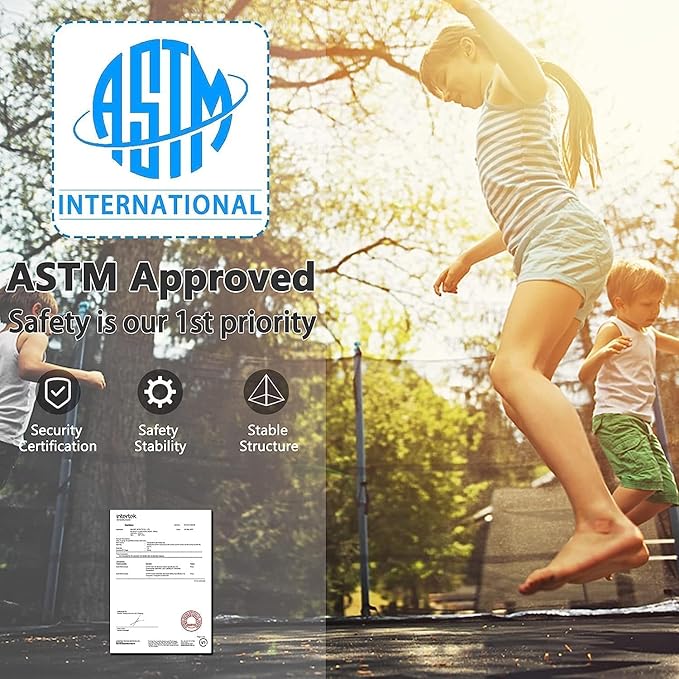This screenshot has height=679, width=679.
Task: Click the "Safety Stability" label
Action: click(x=160, y=439)
